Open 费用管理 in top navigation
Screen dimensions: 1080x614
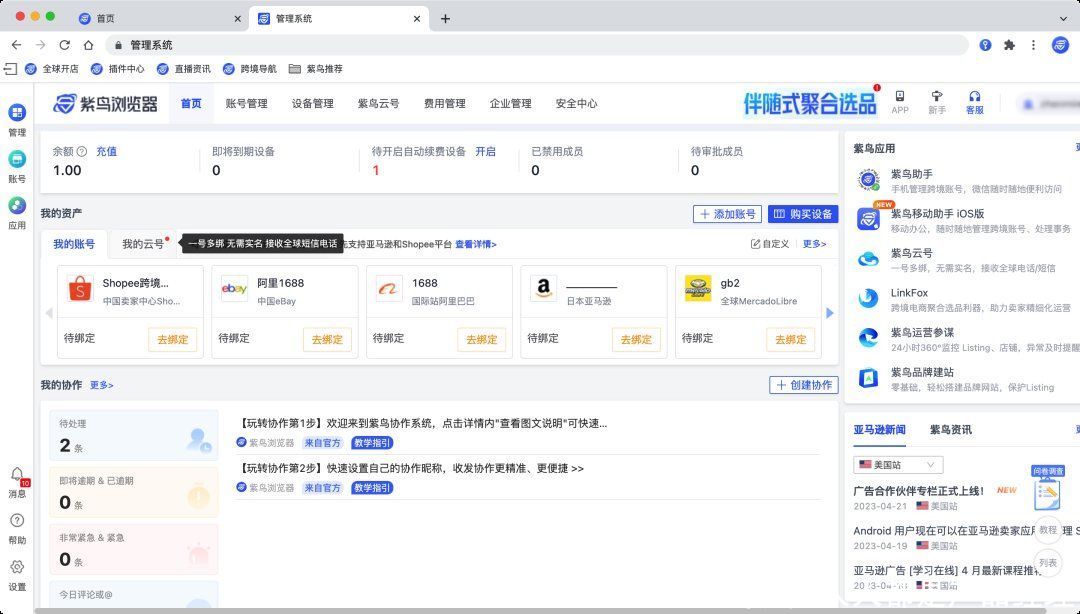pyautogui.click(x=445, y=103)
